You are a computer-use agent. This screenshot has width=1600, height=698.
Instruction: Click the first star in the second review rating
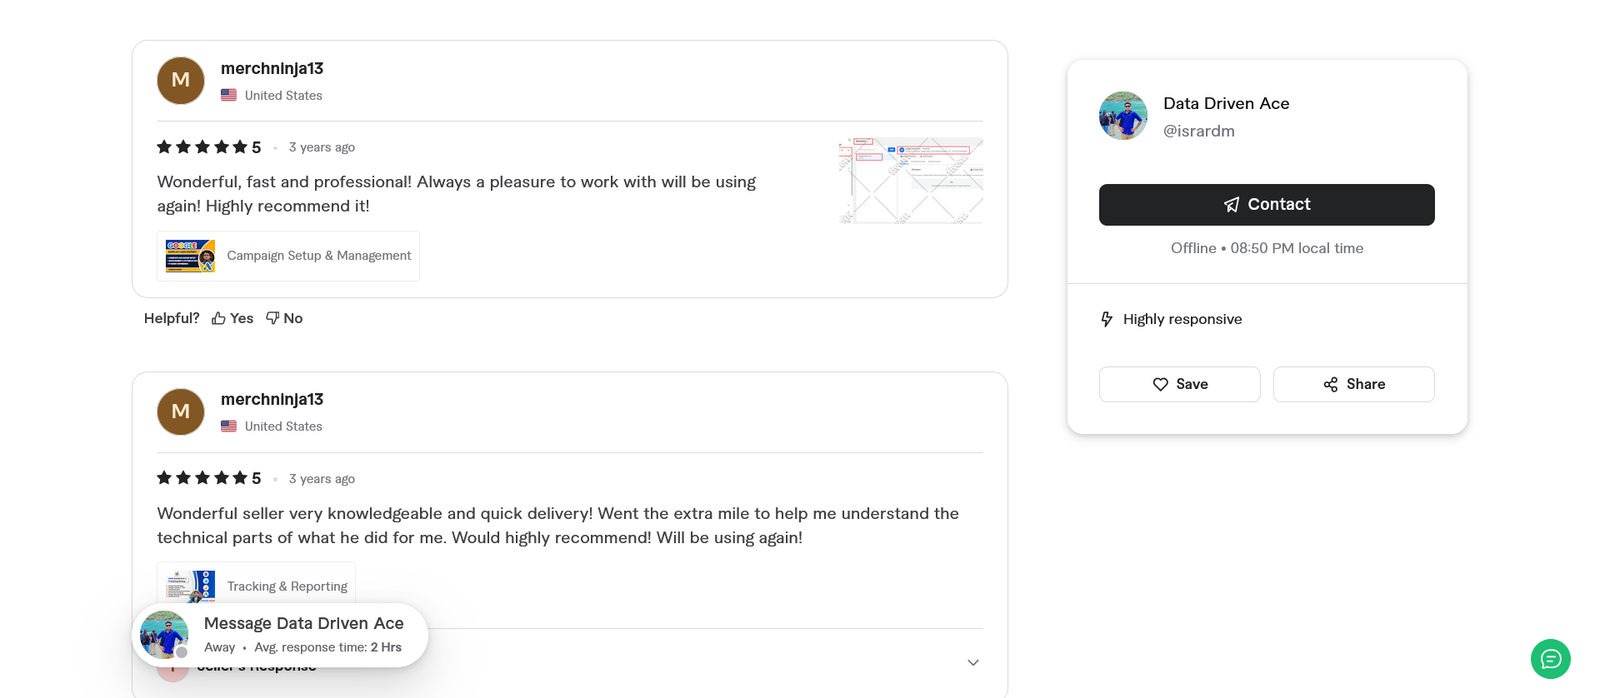coord(162,478)
